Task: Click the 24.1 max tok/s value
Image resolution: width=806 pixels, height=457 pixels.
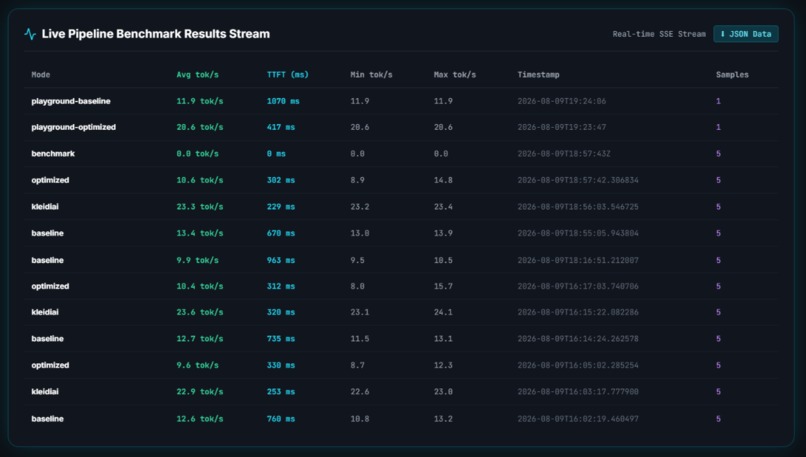Action: coord(443,312)
